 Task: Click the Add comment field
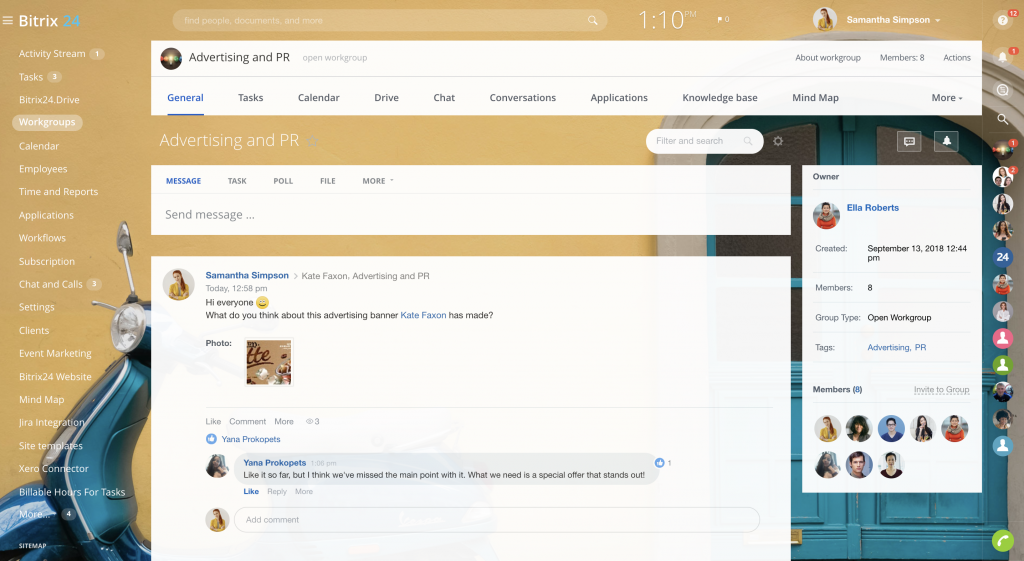pyautogui.click(x=496, y=520)
